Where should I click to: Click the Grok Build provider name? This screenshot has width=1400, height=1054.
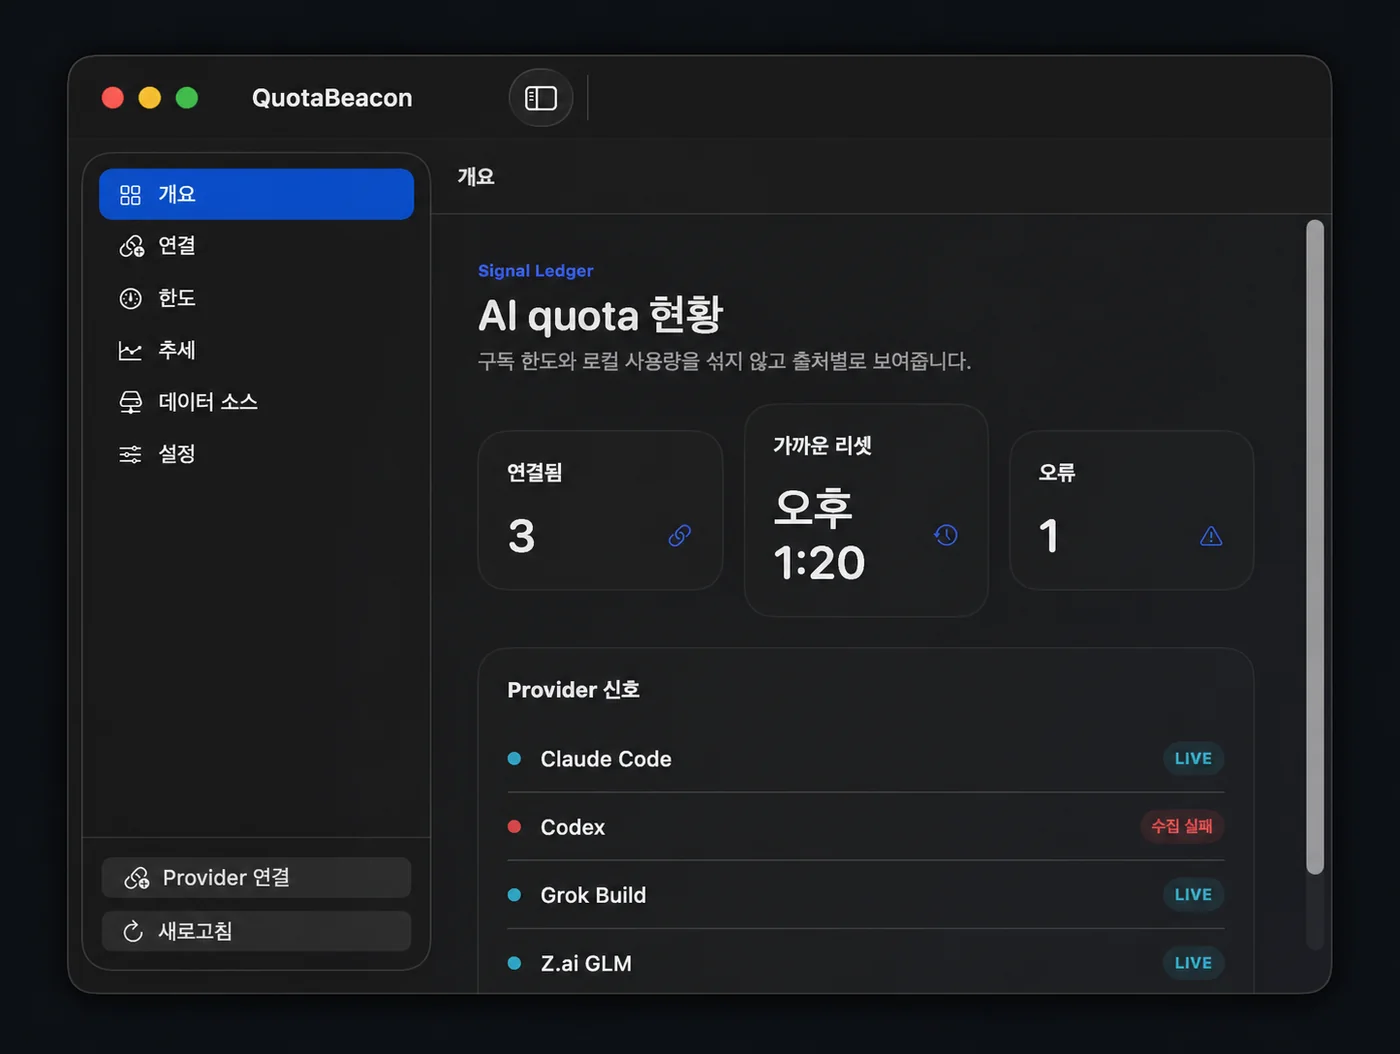(593, 895)
